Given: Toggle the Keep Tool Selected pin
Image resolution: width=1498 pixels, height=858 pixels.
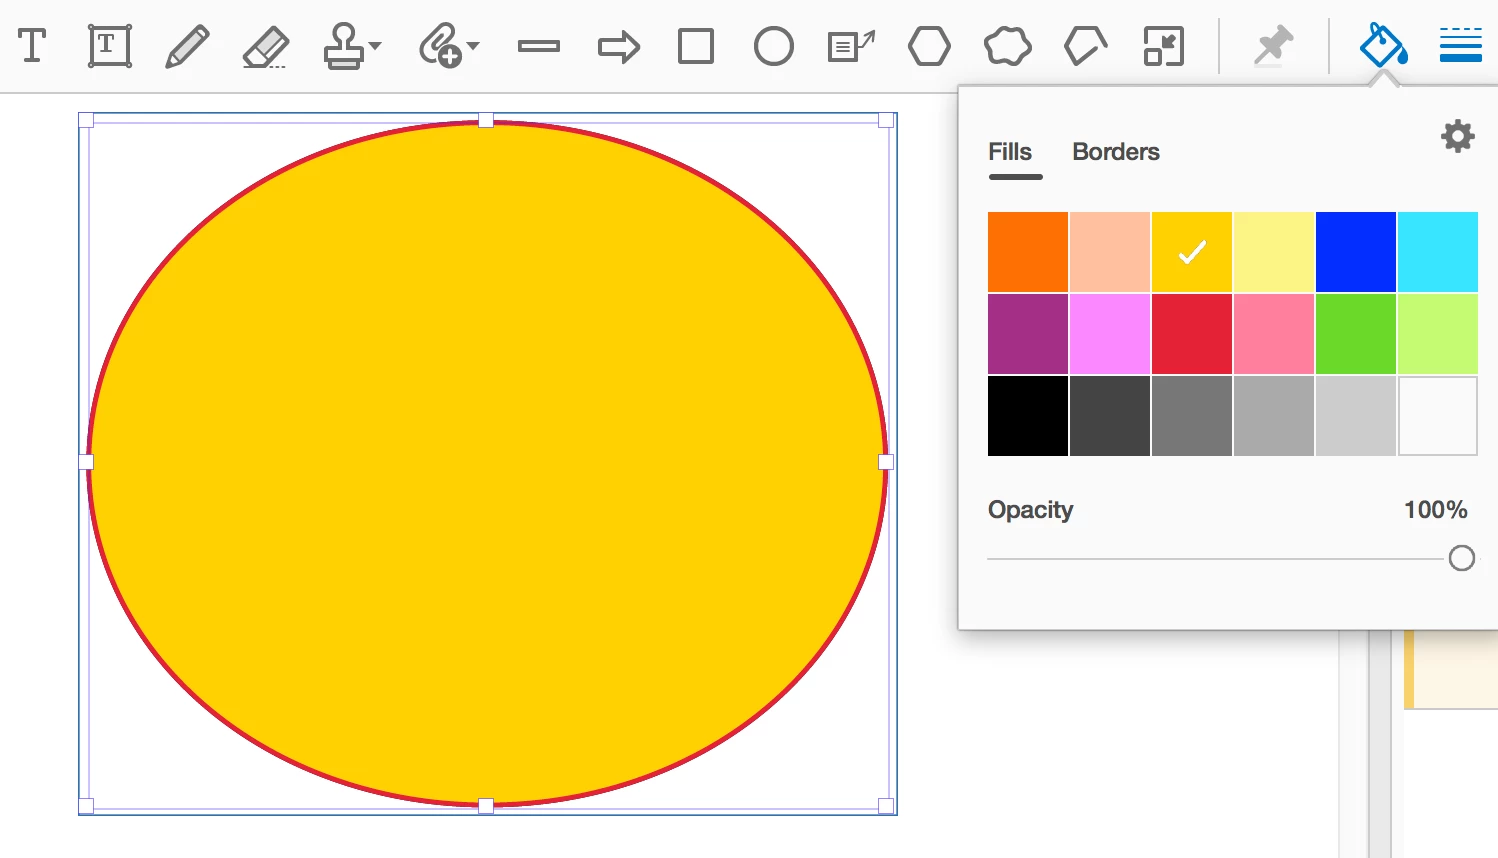Looking at the screenshot, I should 1273,46.
